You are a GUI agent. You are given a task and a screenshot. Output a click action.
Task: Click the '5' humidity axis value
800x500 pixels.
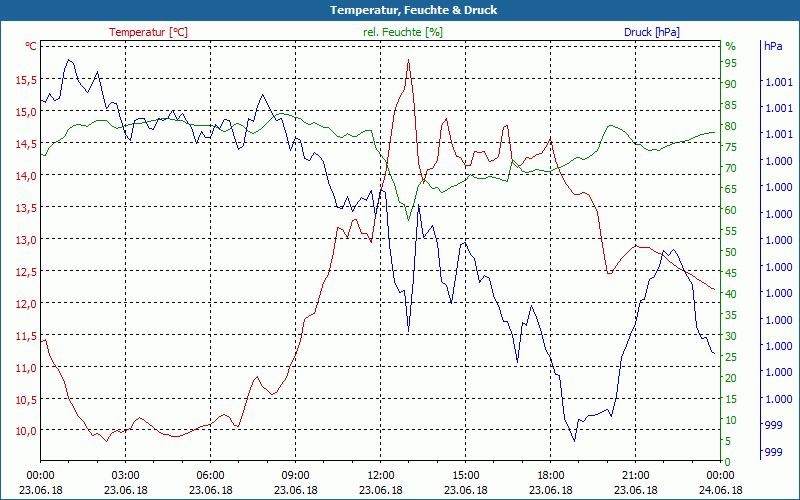click(728, 441)
